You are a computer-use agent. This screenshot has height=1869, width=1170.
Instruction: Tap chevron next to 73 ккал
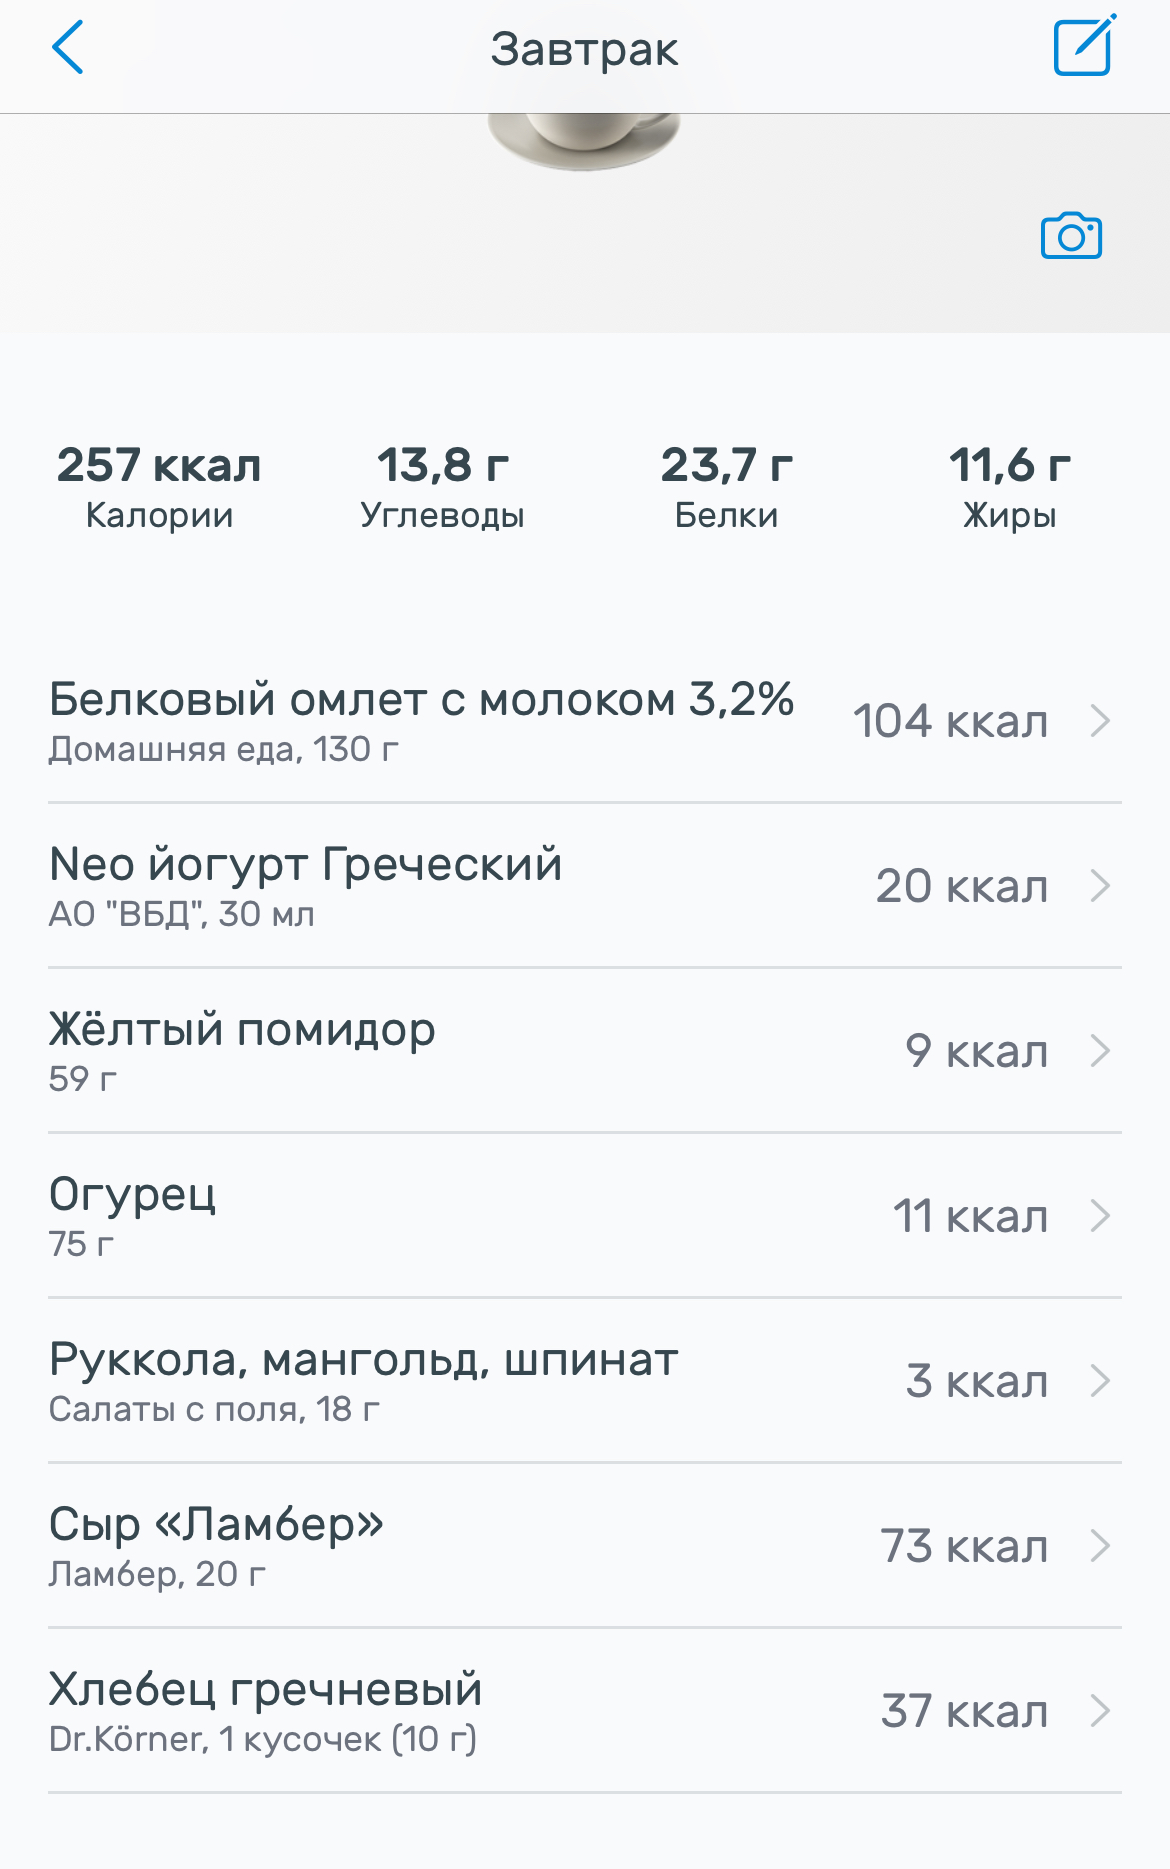point(1100,1546)
